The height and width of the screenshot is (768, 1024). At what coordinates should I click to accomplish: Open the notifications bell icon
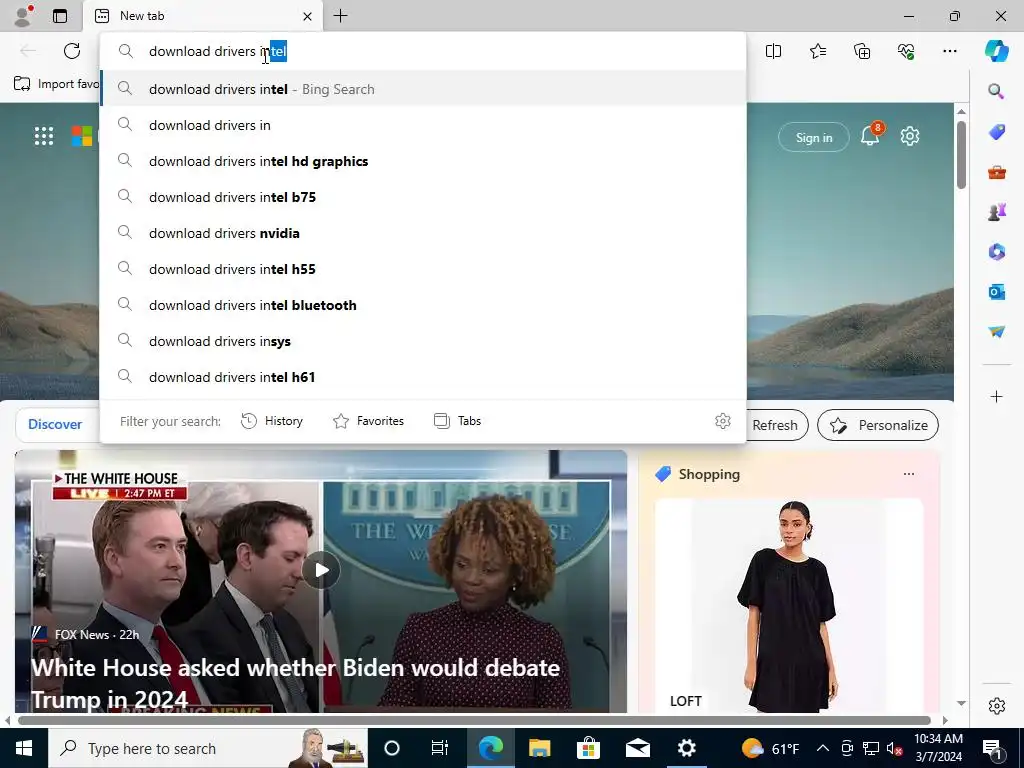(x=871, y=135)
